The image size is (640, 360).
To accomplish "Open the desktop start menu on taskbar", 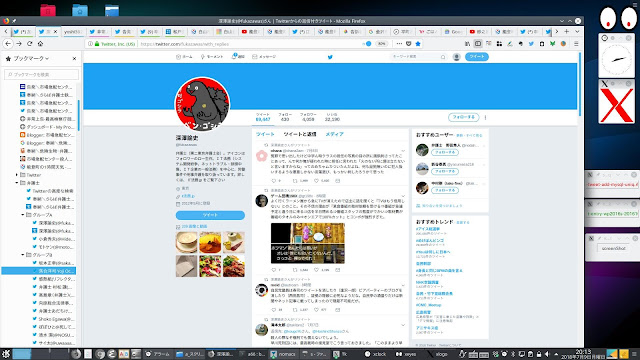I will (x=6, y=354).
